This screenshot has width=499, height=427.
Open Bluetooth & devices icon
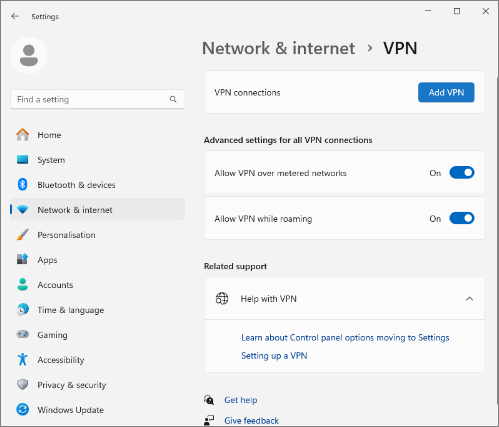(x=23, y=184)
